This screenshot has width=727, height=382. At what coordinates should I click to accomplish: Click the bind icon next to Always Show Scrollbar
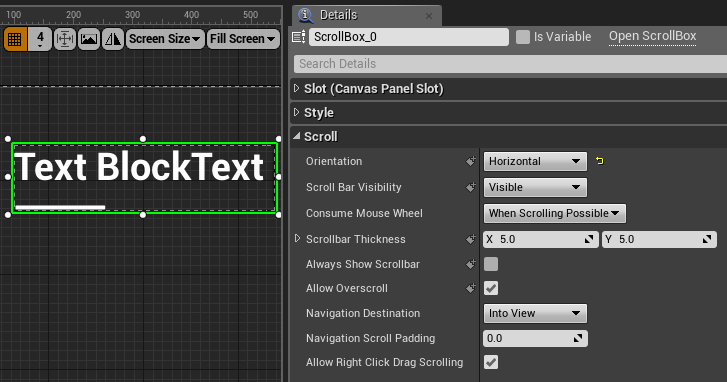pyautogui.click(x=471, y=264)
